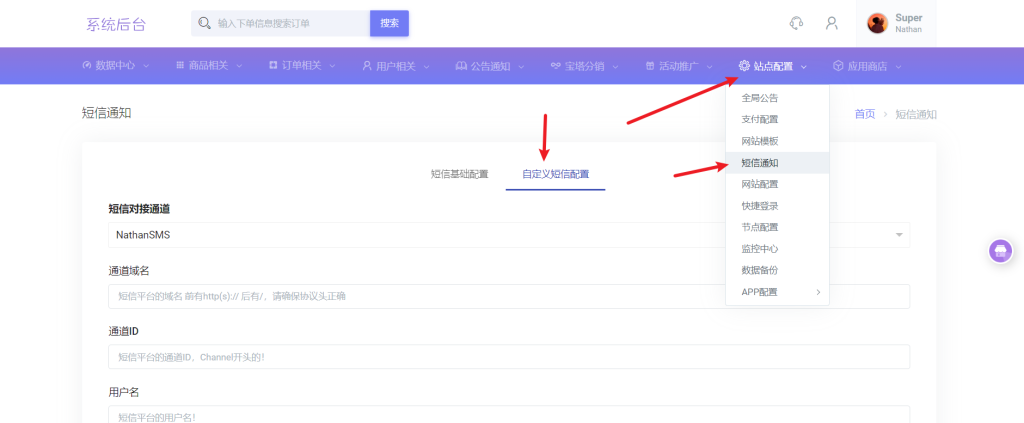Focus the 通道域名 input field
Screen dimensions: 1024x423
coord(509,296)
